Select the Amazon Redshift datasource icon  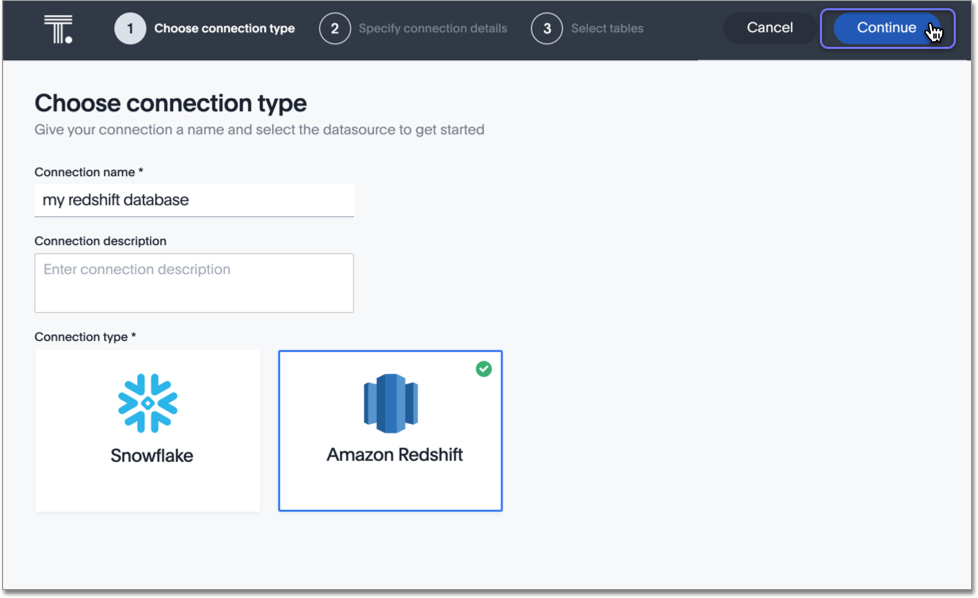click(390, 403)
